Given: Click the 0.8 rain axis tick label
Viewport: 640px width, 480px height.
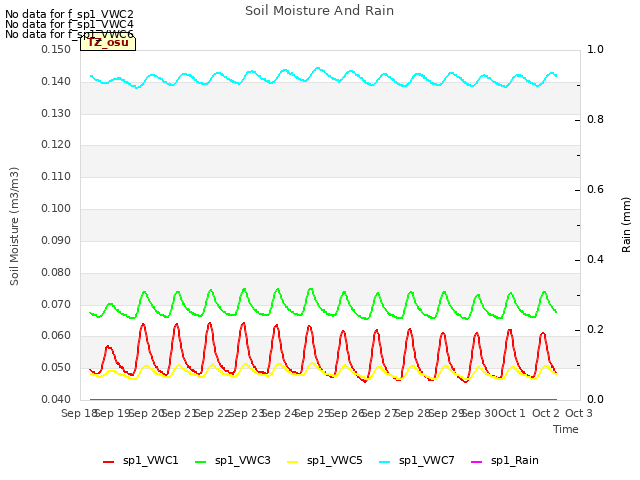Looking at the screenshot, I should [x=595, y=120].
